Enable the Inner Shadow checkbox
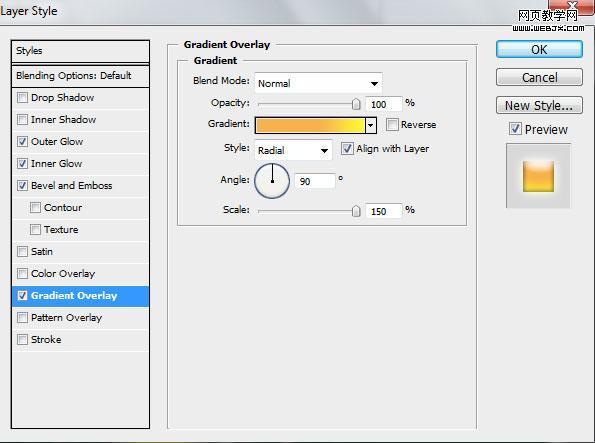 pos(22,120)
